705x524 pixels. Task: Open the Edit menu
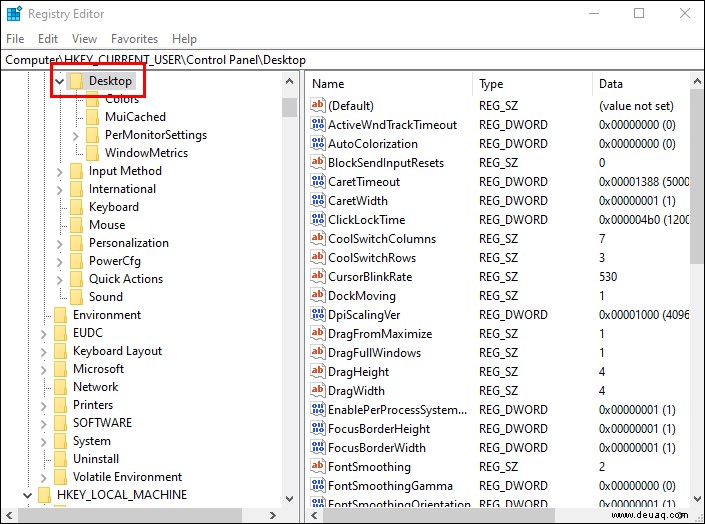click(48, 39)
